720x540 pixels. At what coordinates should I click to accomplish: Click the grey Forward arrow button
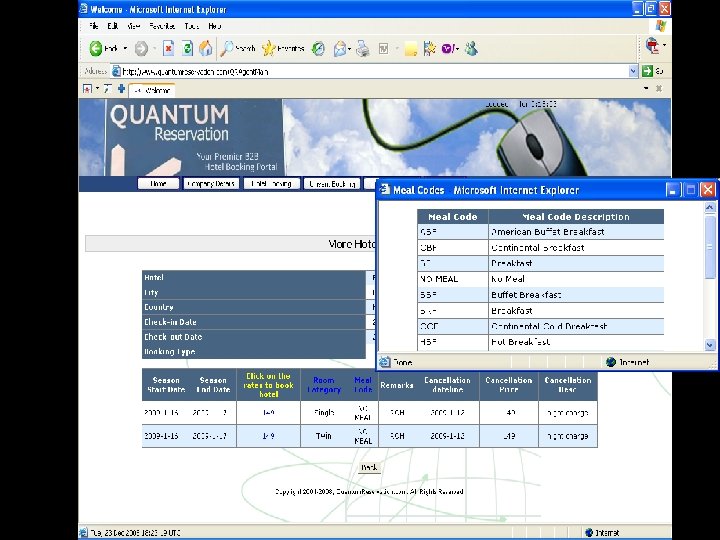141,48
